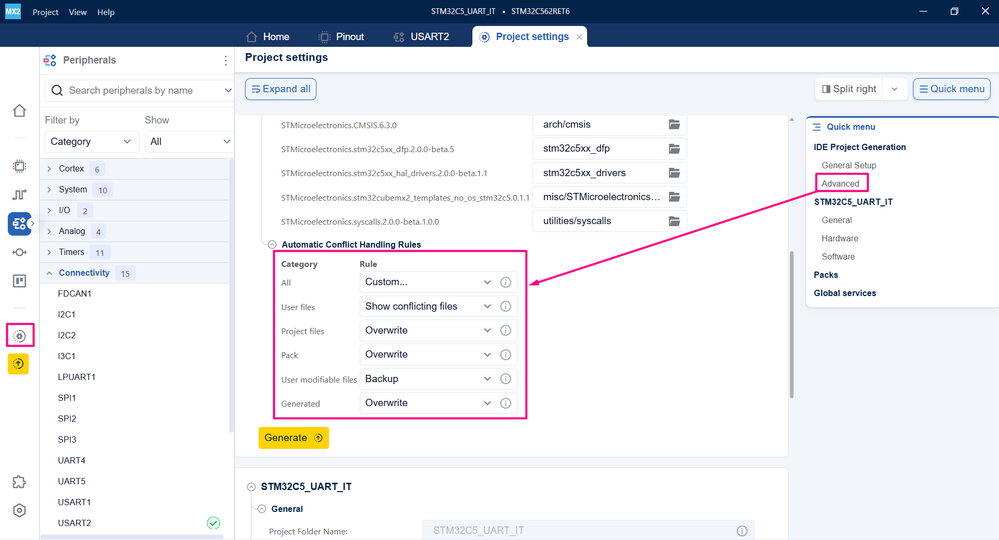Viewport: 999px width, 540px height.
Task: Open the Pack rule dropdown
Action: point(428,355)
